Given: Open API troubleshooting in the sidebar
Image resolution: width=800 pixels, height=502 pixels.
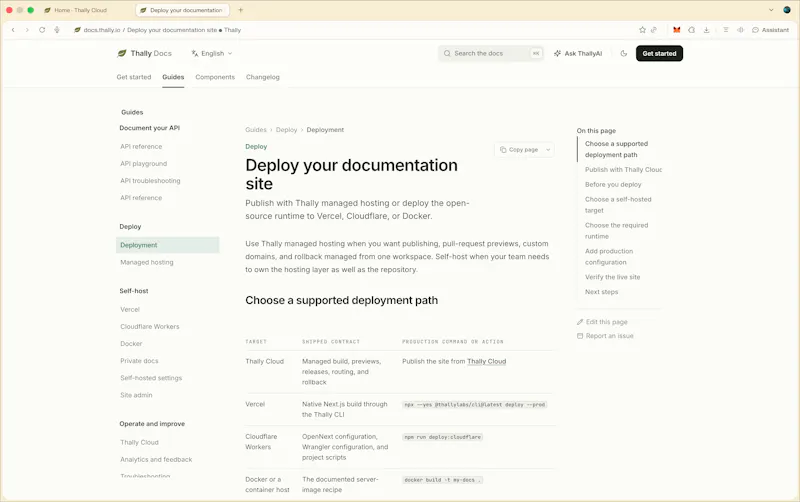Looking at the screenshot, I should tap(150, 181).
